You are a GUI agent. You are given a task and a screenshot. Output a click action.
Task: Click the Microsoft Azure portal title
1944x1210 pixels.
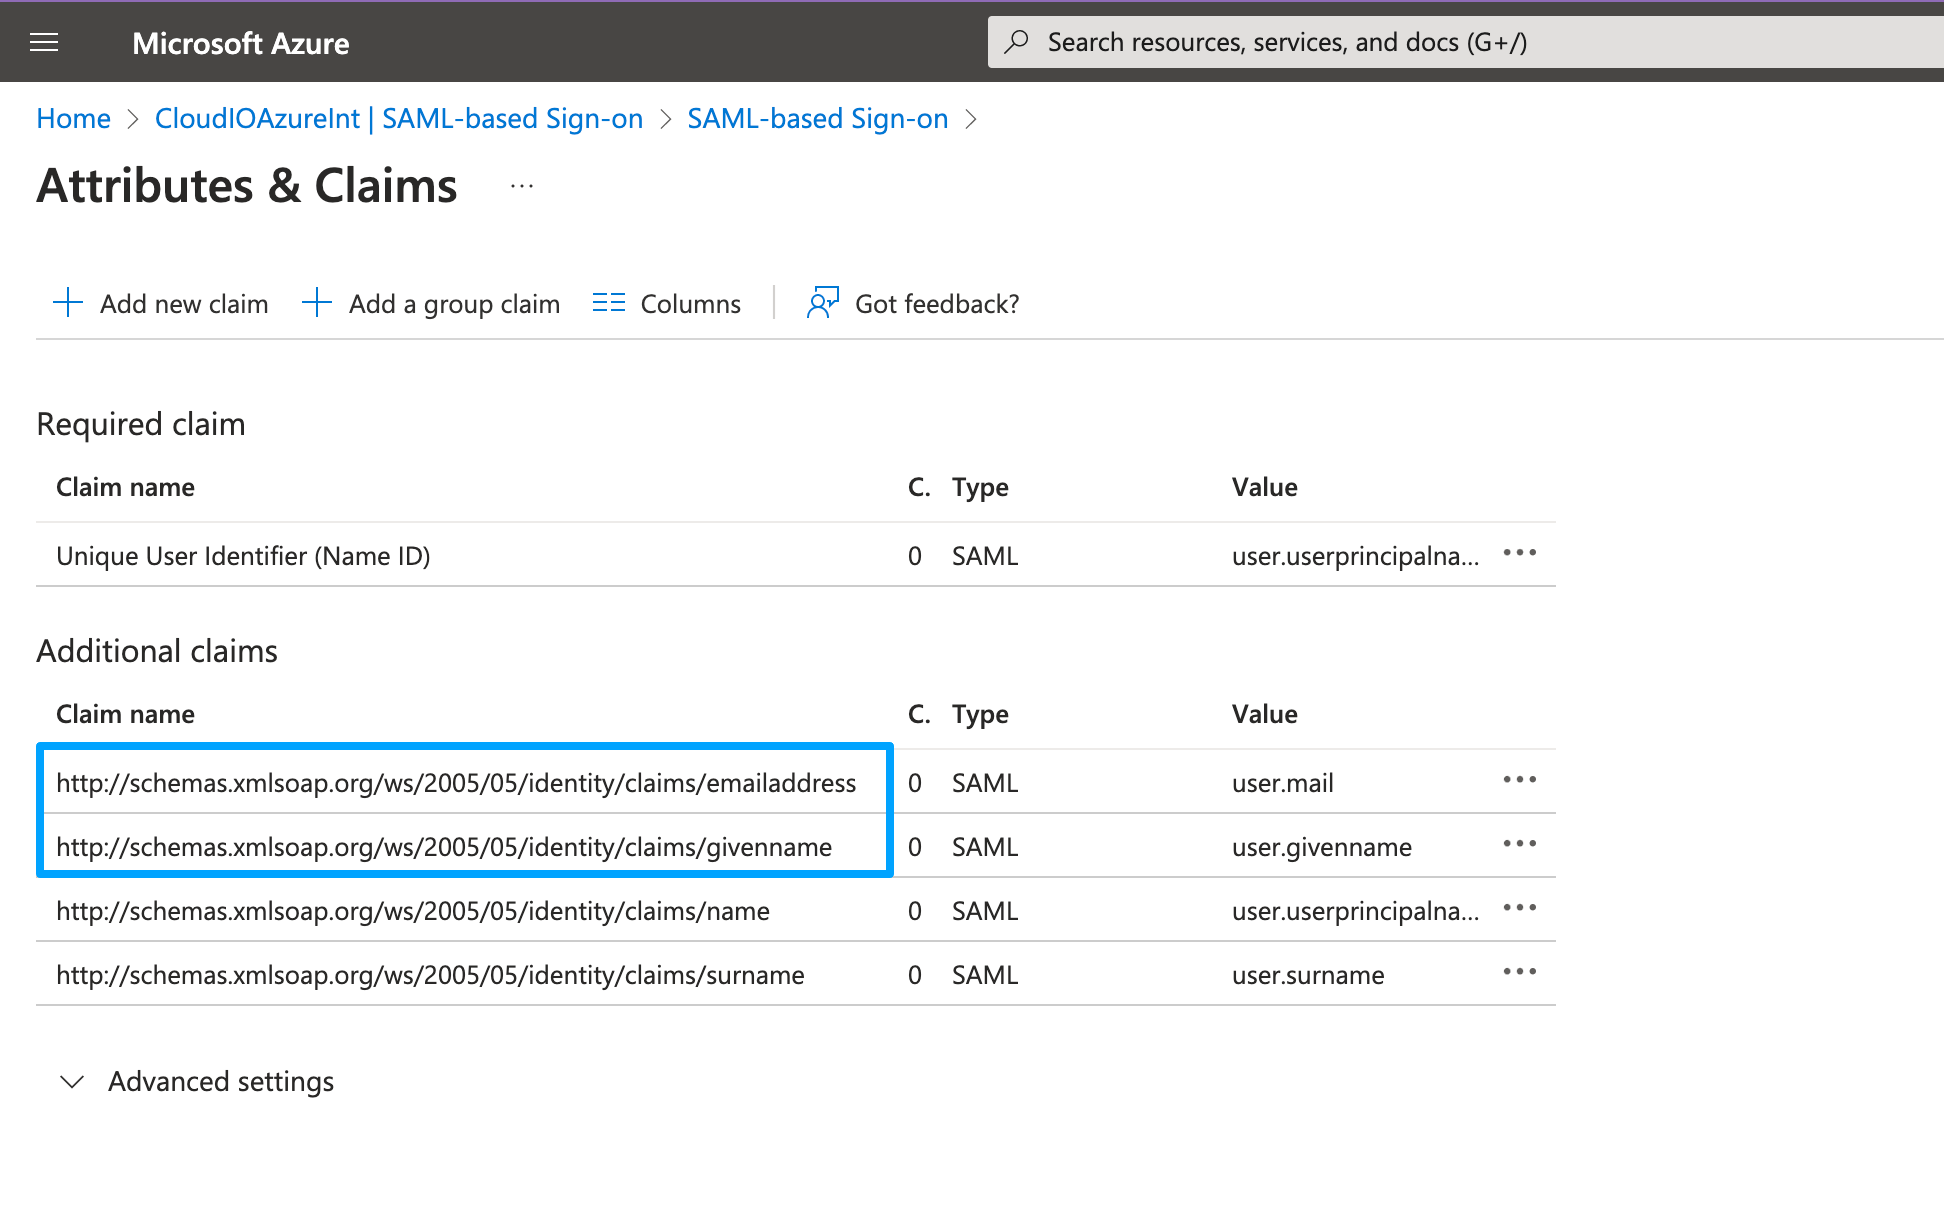click(241, 43)
